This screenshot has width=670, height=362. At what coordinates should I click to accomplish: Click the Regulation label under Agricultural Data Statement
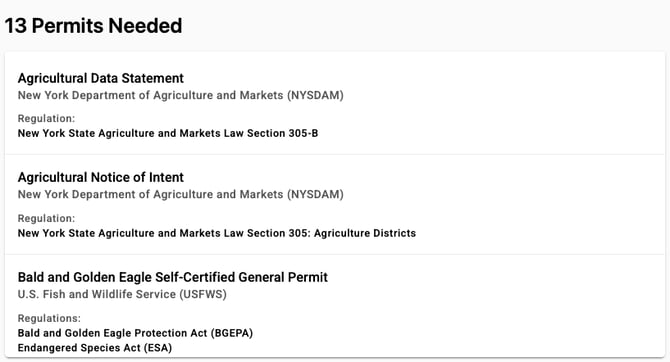[46, 118]
